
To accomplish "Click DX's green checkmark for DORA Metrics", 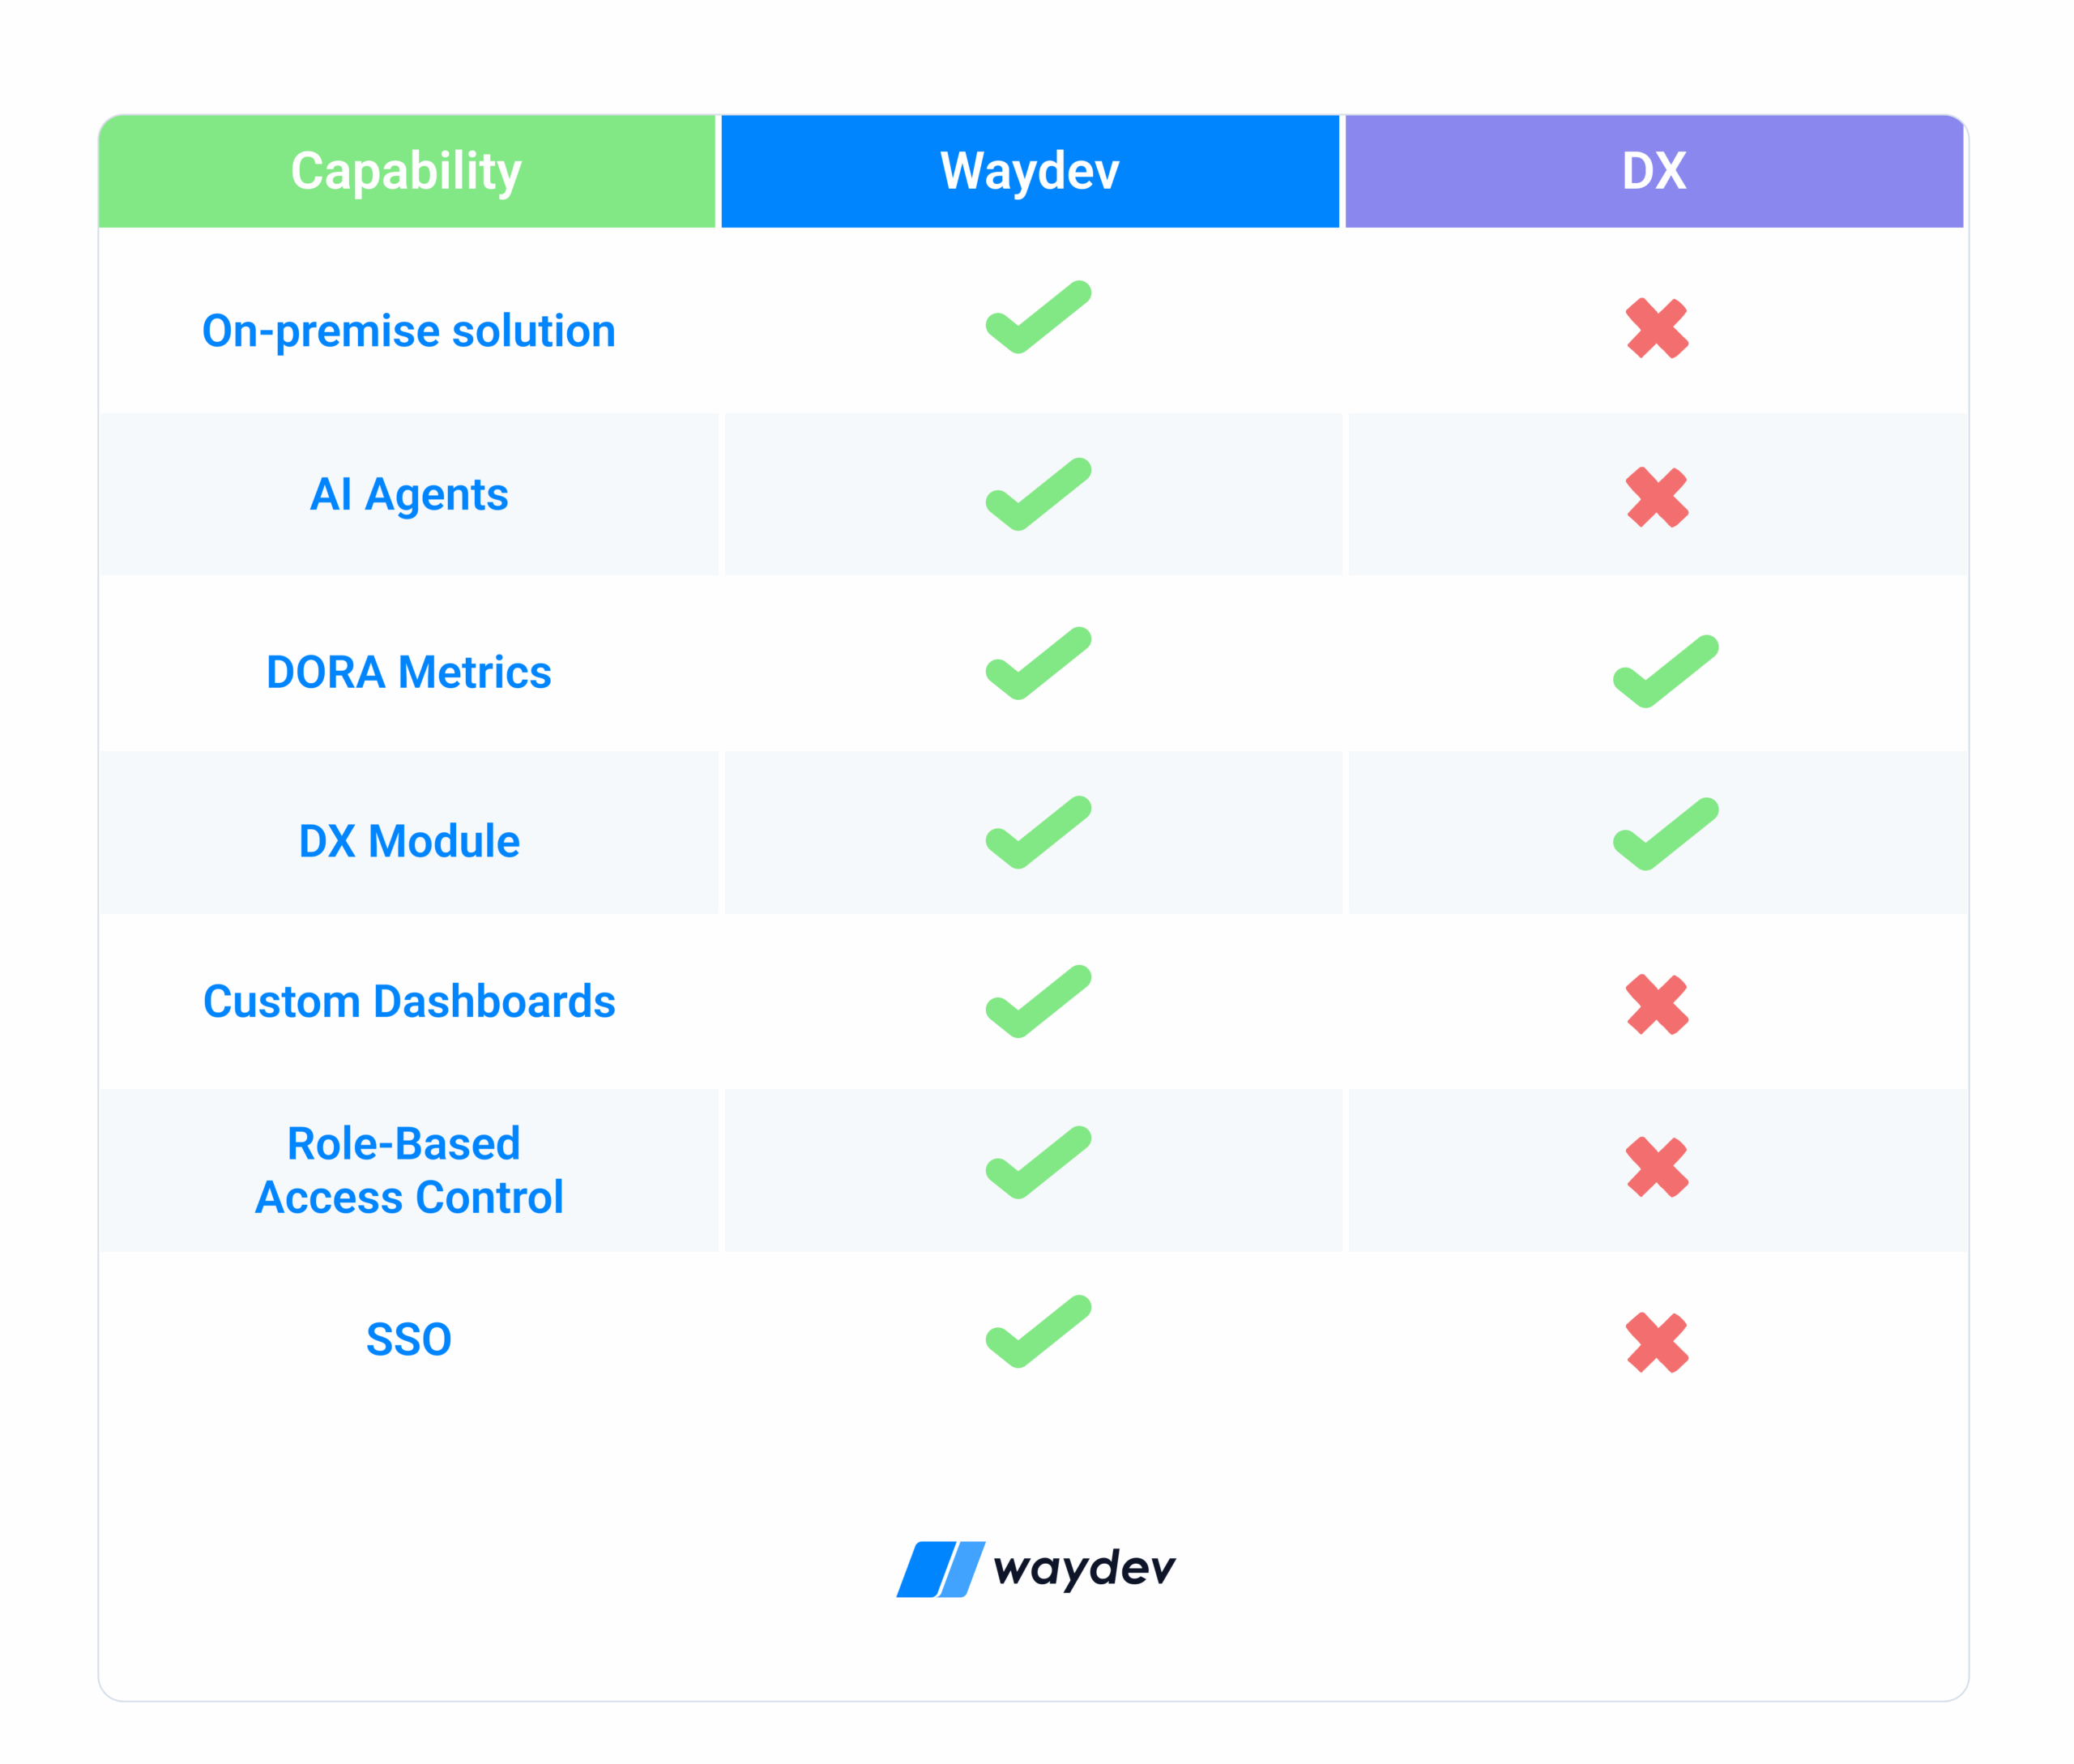I will point(1666,671).
